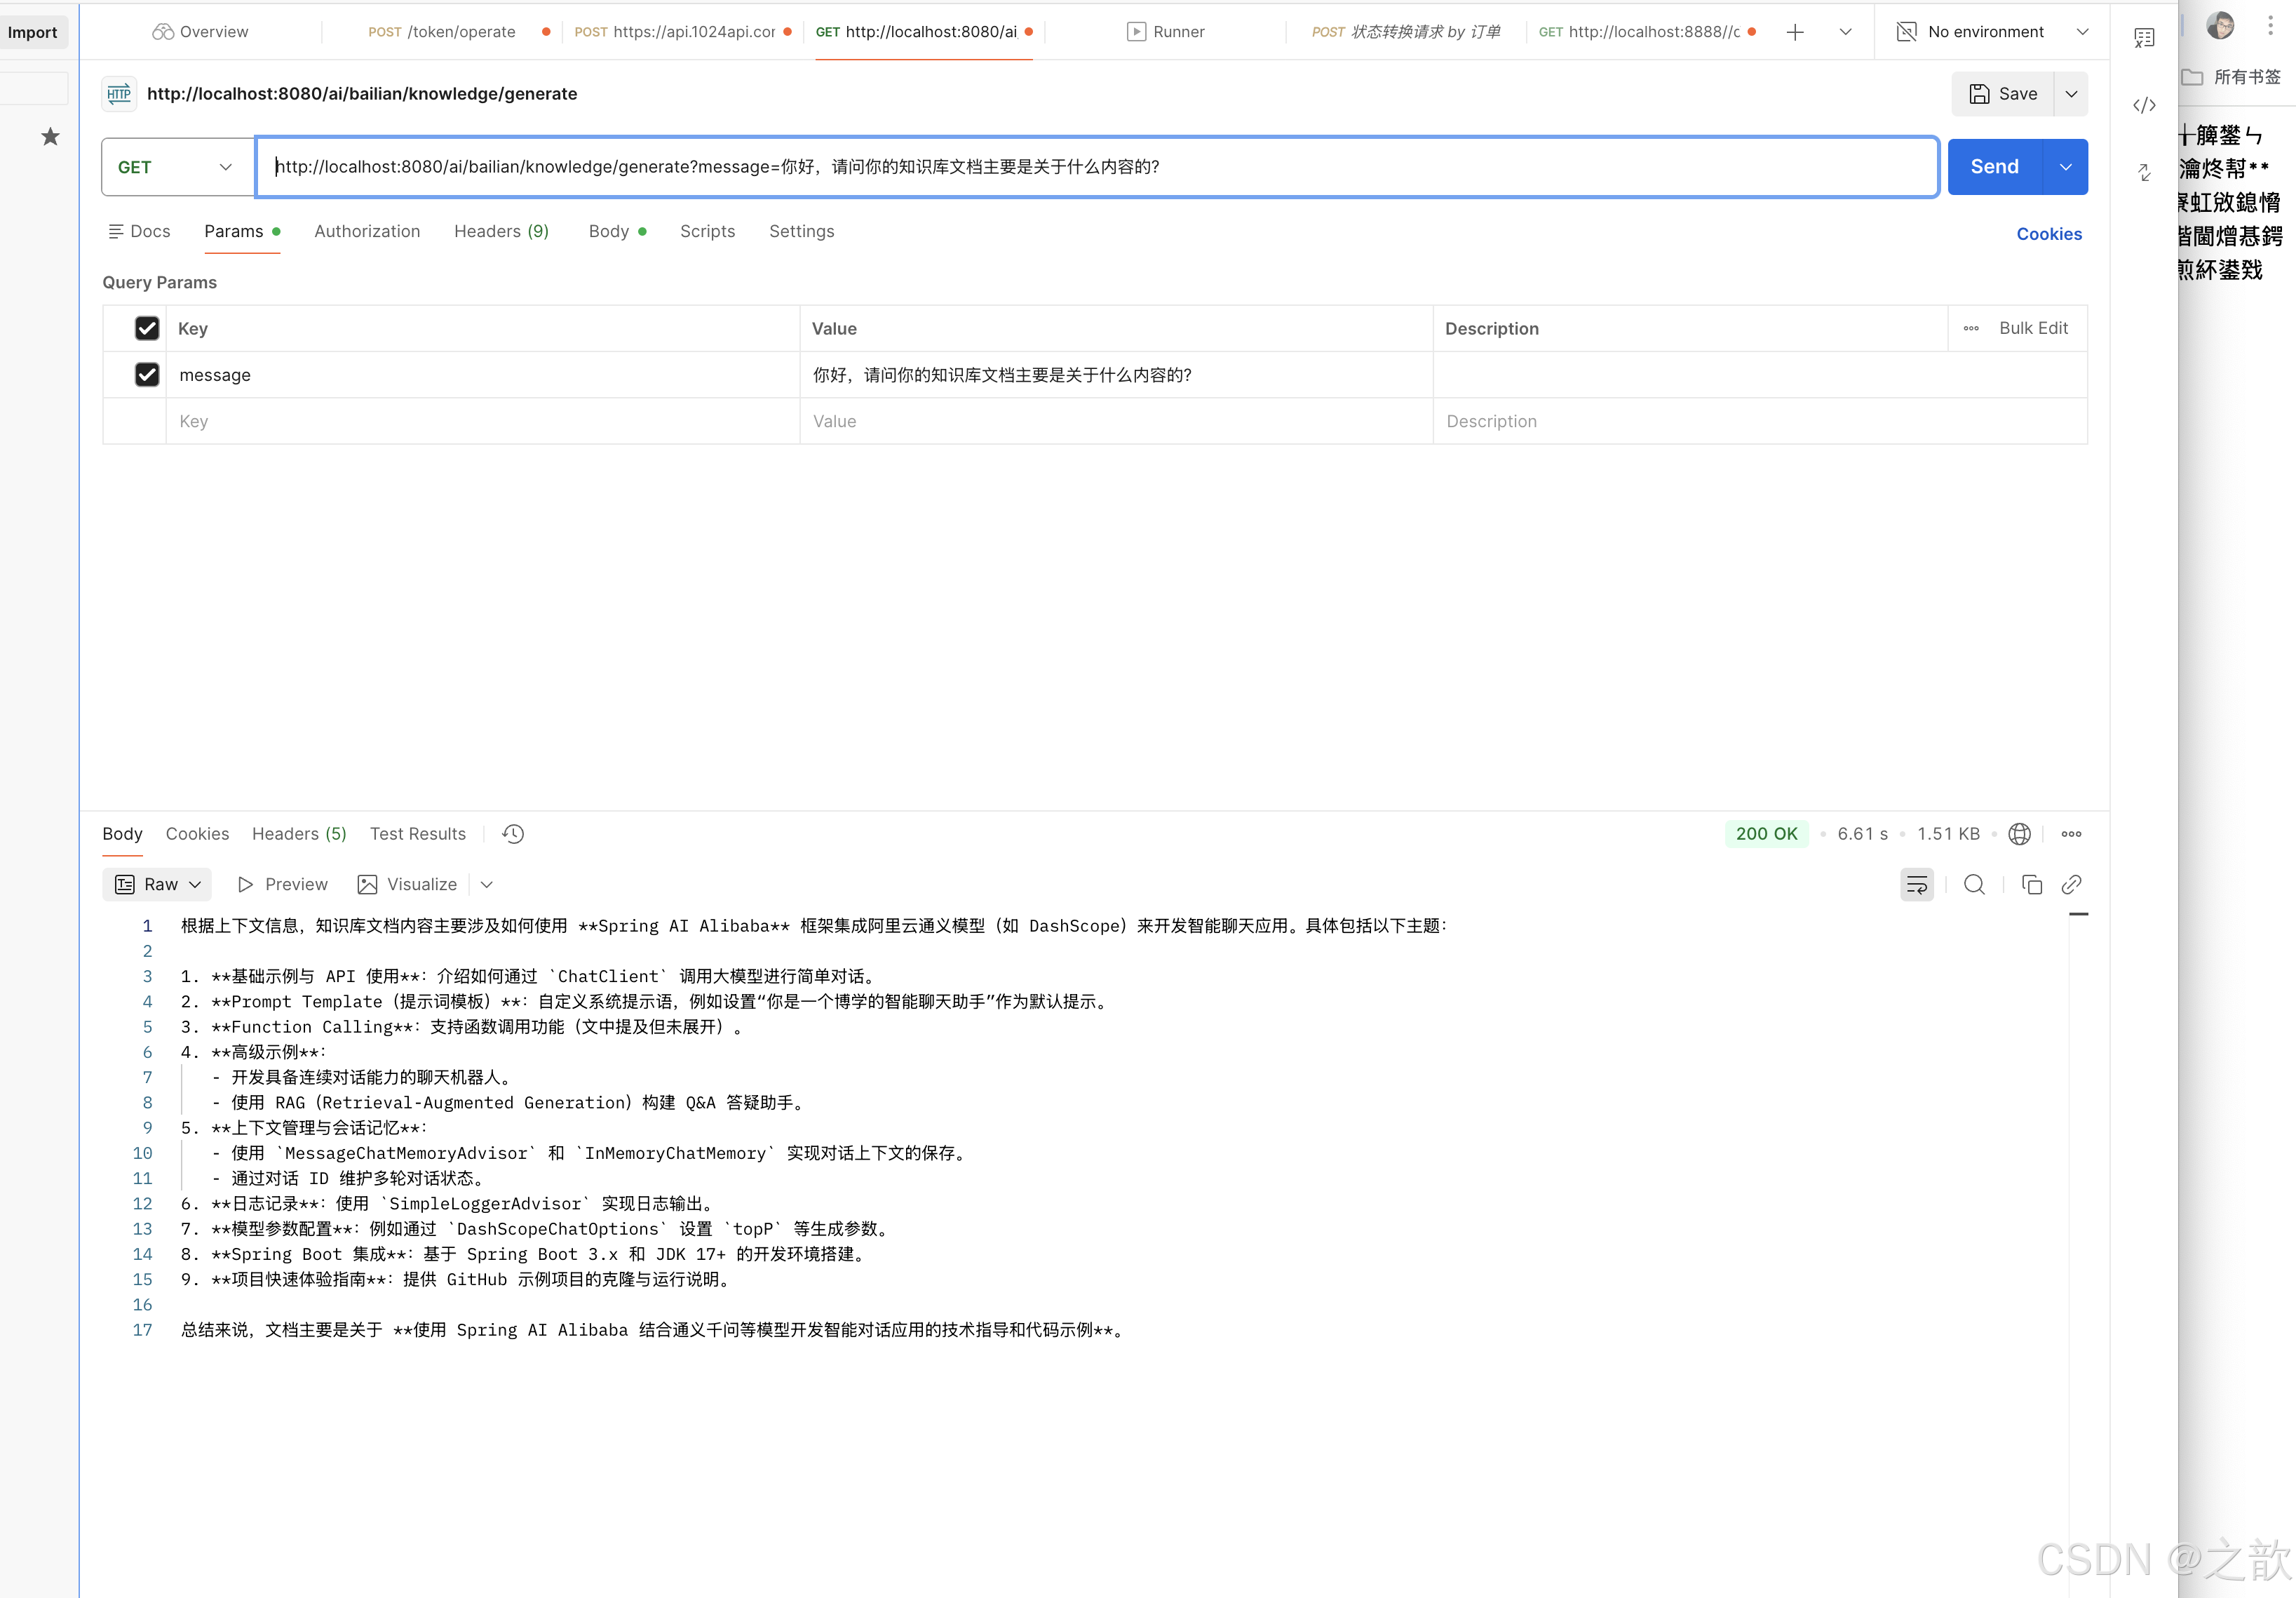The width and height of the screenshot is (2296, 1598).
Task: Click the response link icon
Action: pyautogui.click(x=2072, y=884)
